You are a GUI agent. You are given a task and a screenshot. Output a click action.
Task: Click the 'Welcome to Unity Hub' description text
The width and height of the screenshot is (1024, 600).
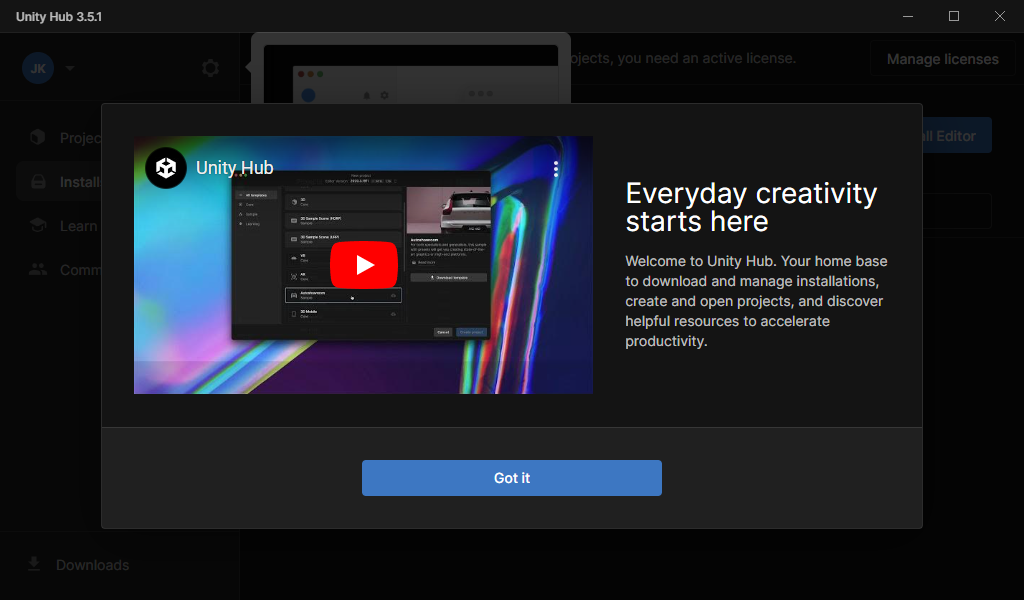(x=756, y=301)
